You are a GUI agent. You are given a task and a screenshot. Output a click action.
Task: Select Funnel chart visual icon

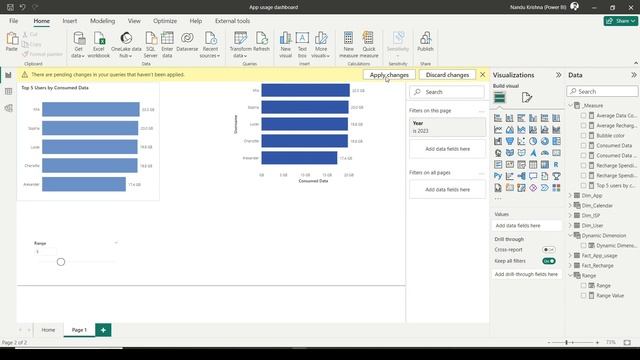[509, 141]
